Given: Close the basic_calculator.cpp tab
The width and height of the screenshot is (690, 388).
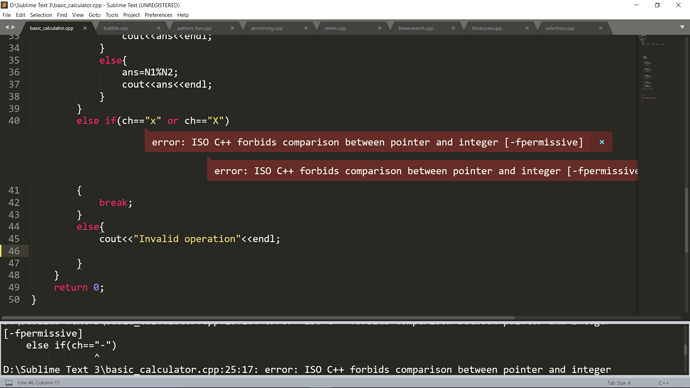Looking at the screenshot, I should pyautogui.click(x=85, y=28).
